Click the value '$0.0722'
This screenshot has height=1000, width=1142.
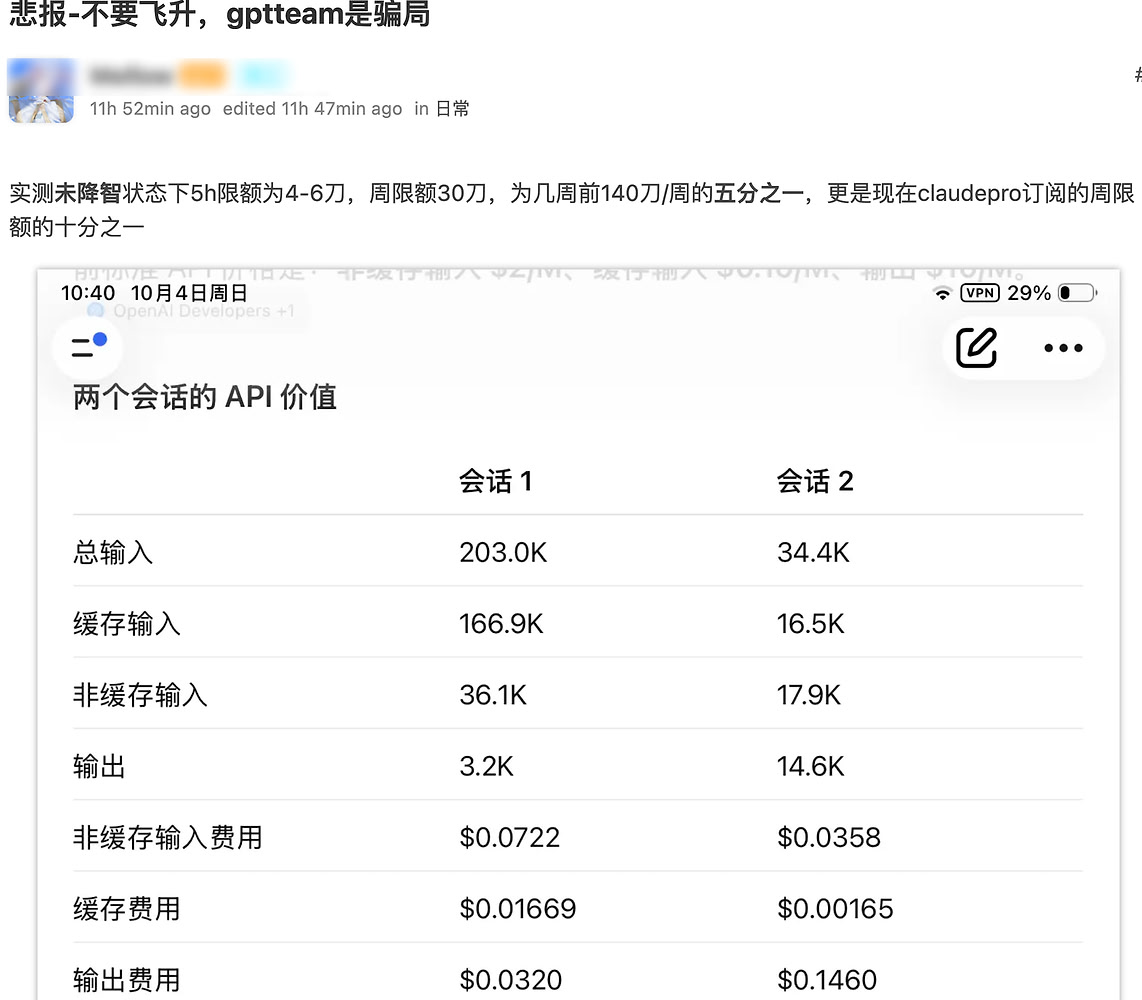[x=510, y=838]
